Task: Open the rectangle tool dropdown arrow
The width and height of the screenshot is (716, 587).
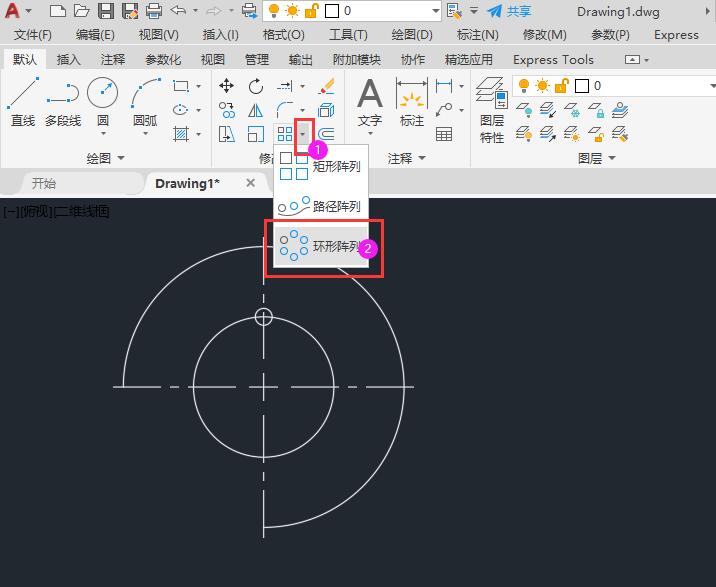Action: pyautogui.click(x=198, y=86)
